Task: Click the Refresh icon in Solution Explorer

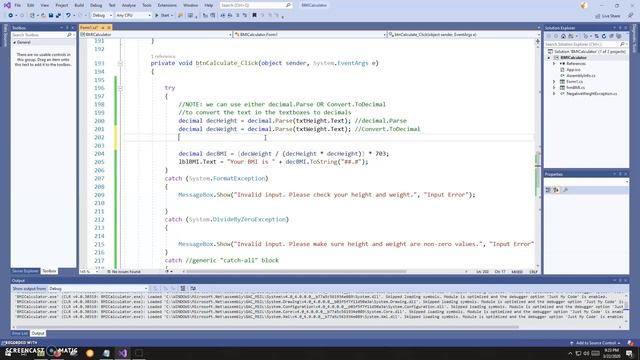Action: coord(604,36)
